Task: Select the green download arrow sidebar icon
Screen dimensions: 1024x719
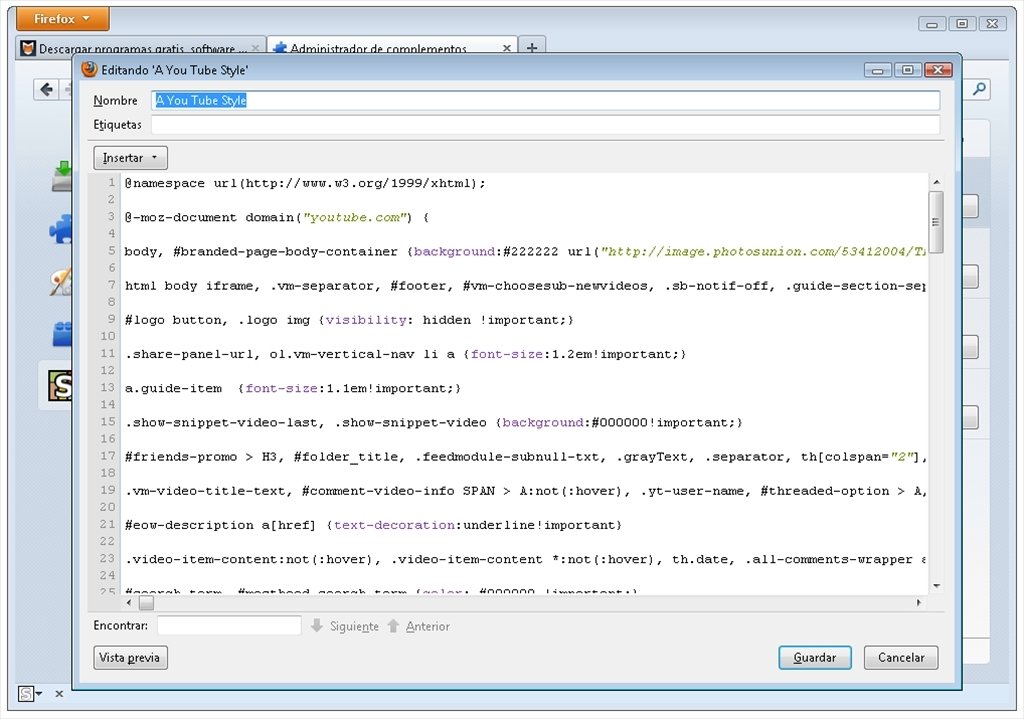Action: pyautogui.click(x=62, y=176)
